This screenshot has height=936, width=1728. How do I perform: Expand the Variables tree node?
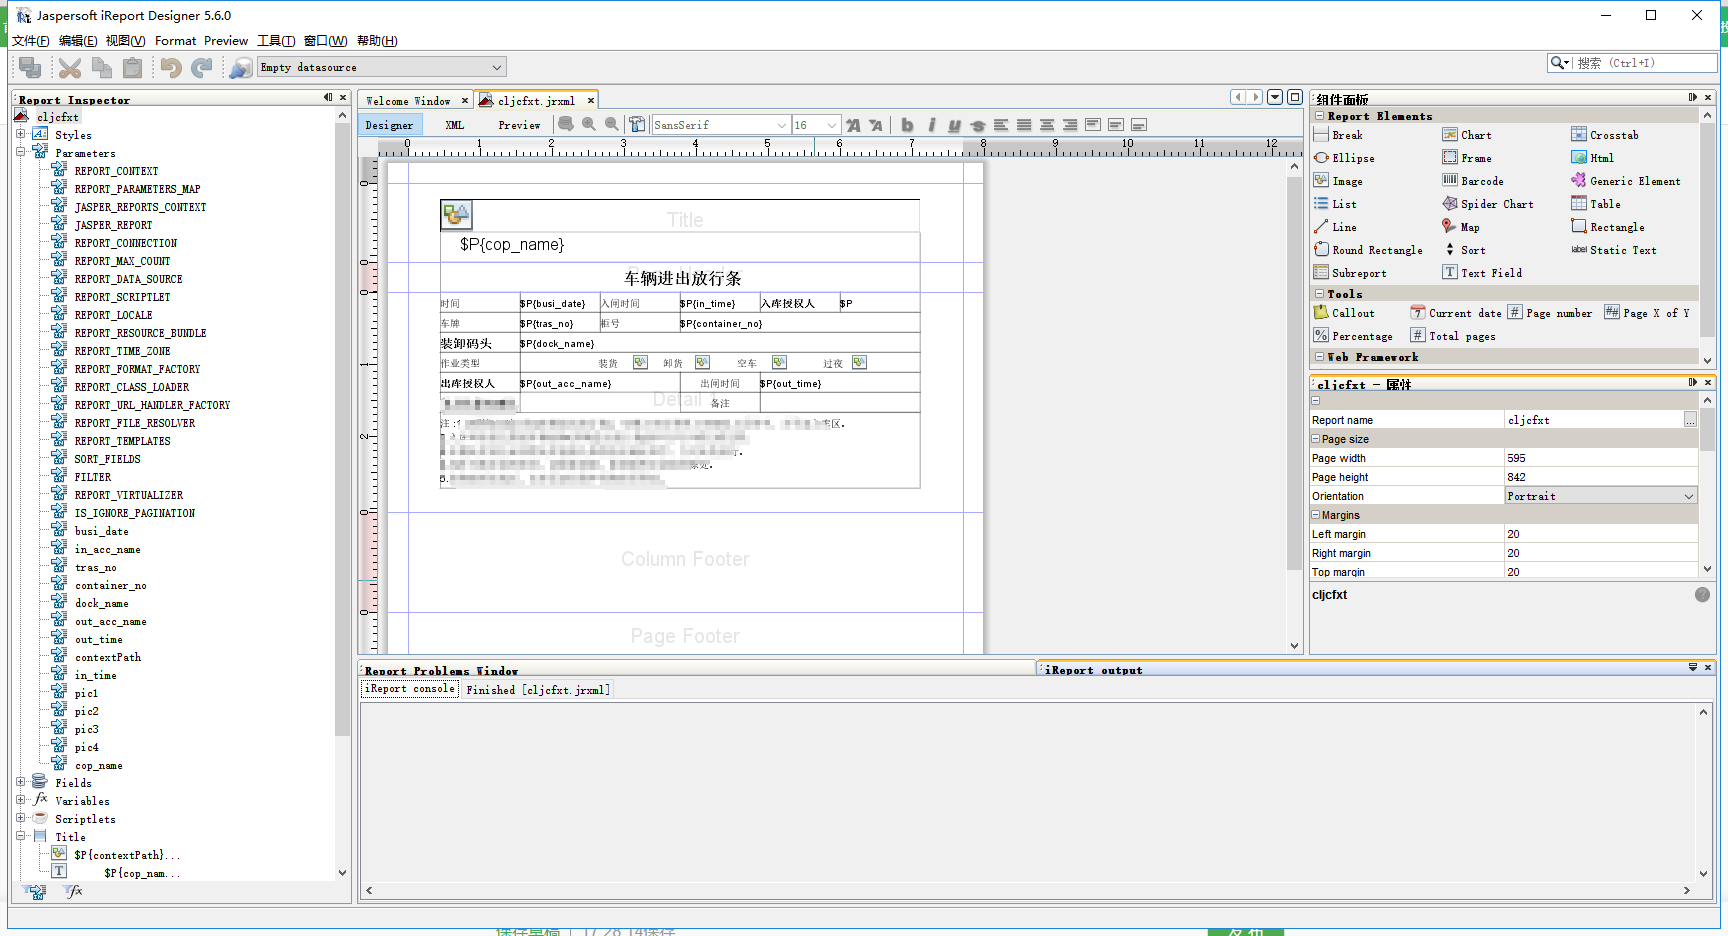pos(21,800)
